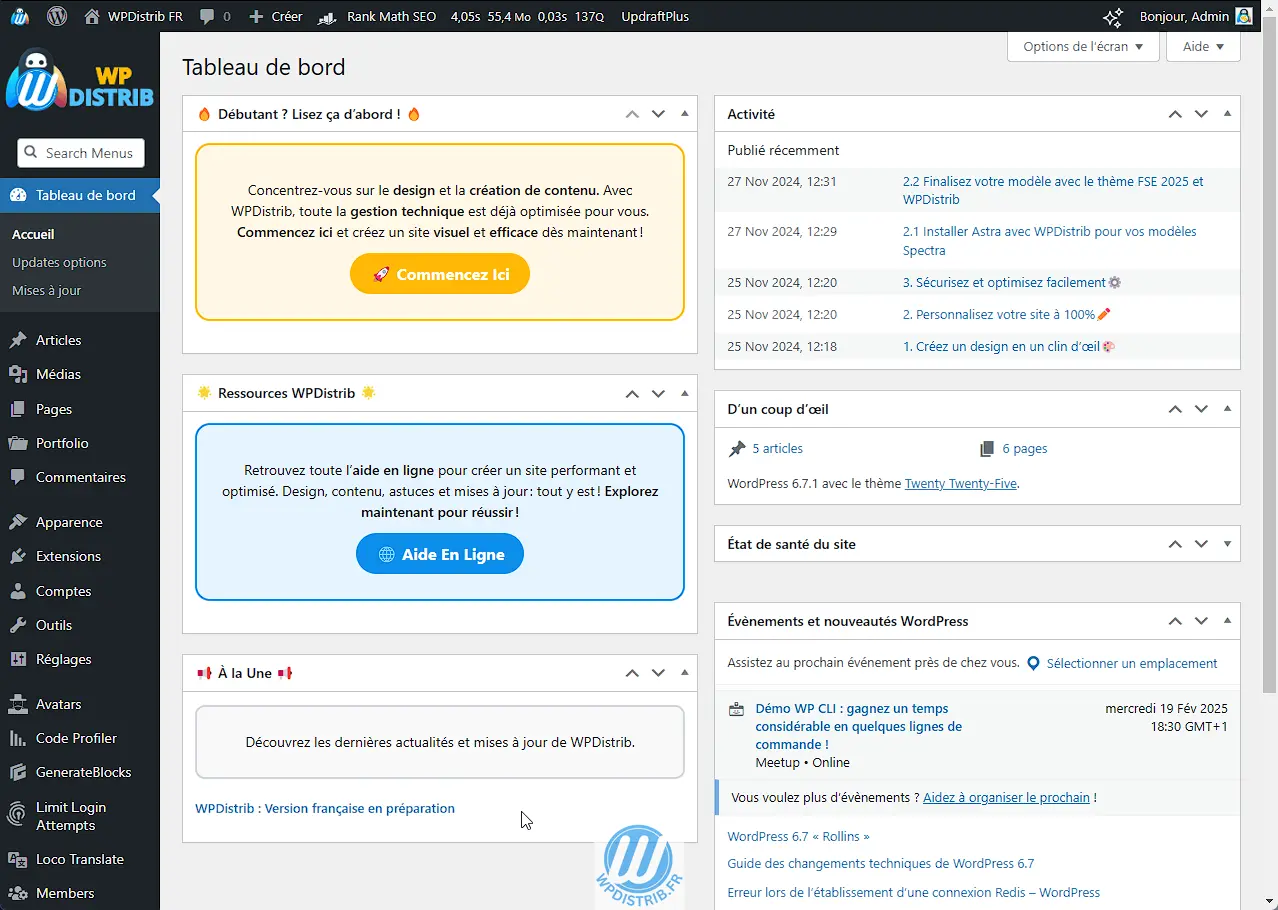Click the Admin avatar picture
Viewport: 1278px width, 910px height.
coord(1244,16)
